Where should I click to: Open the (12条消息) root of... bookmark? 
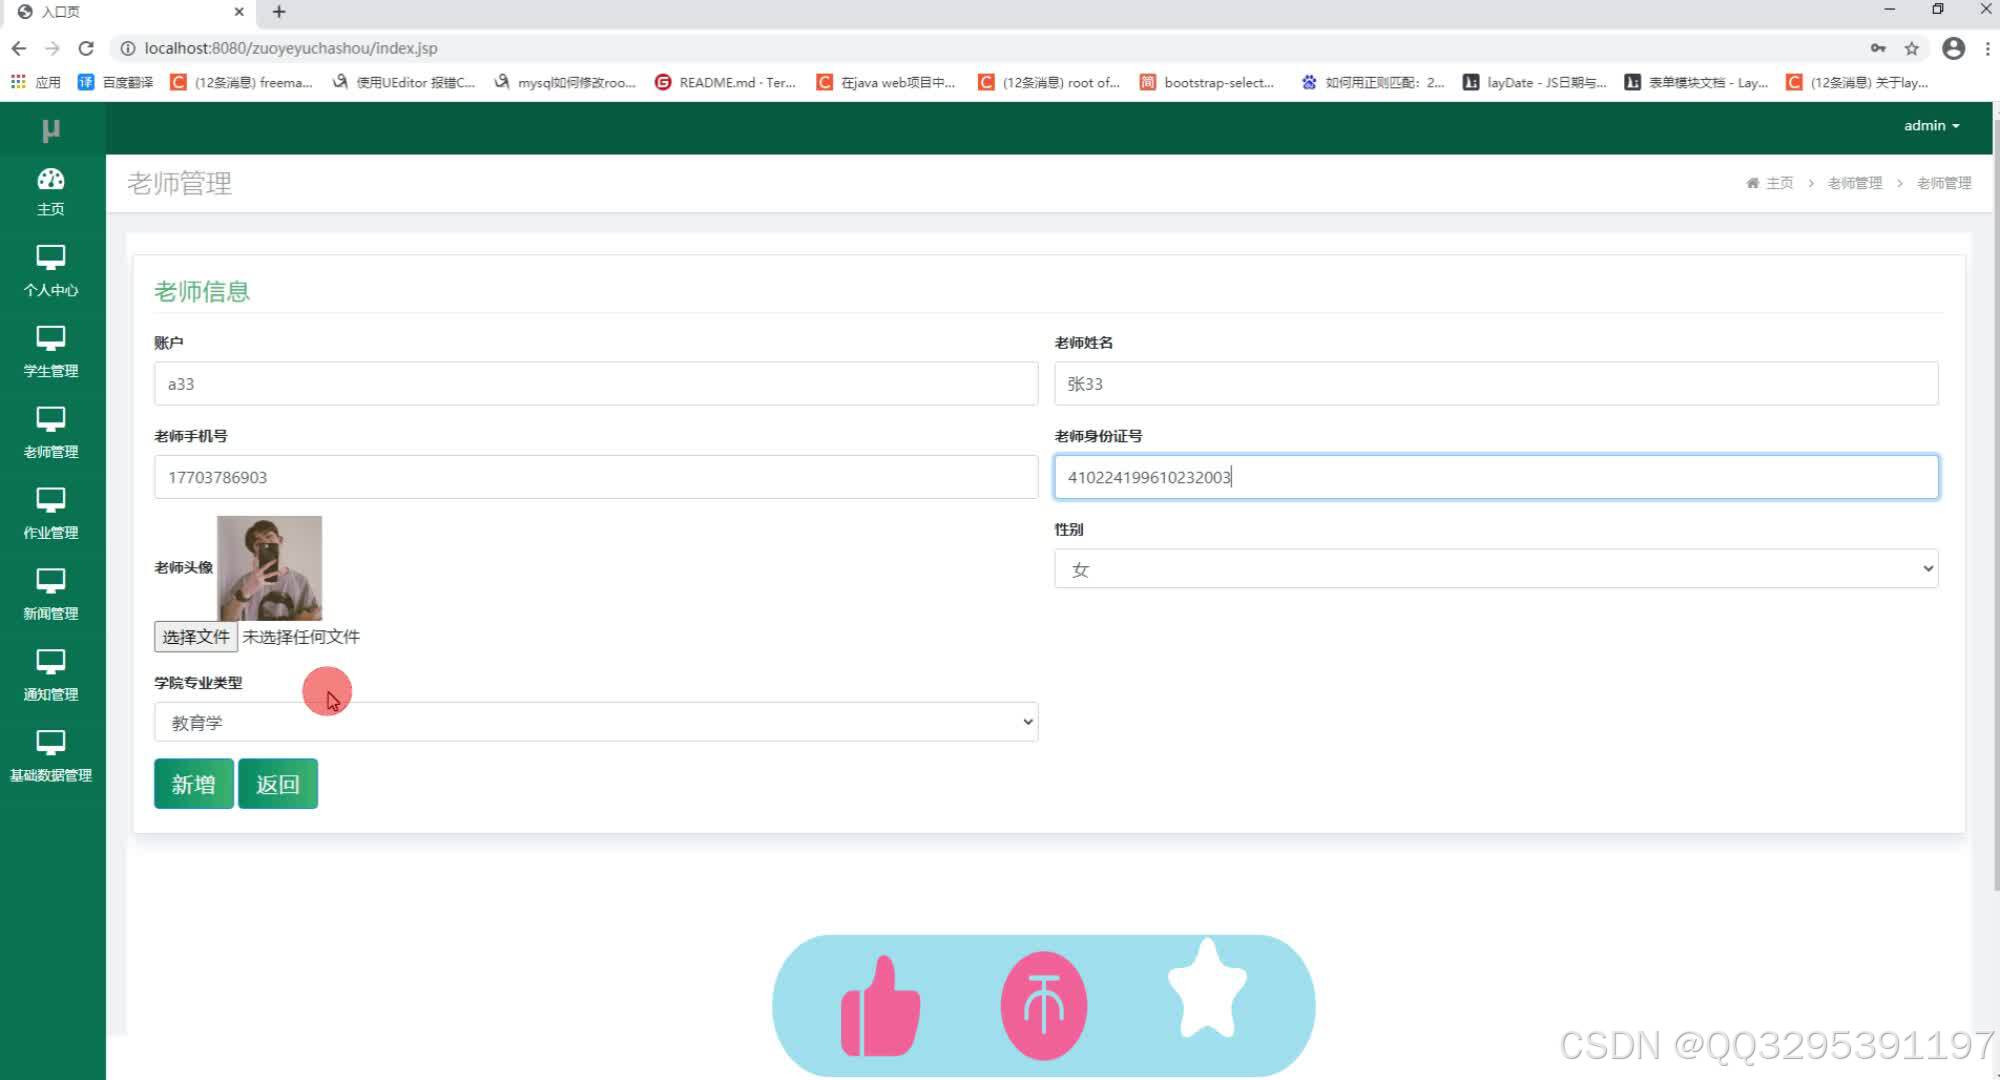click(1049, 82)
